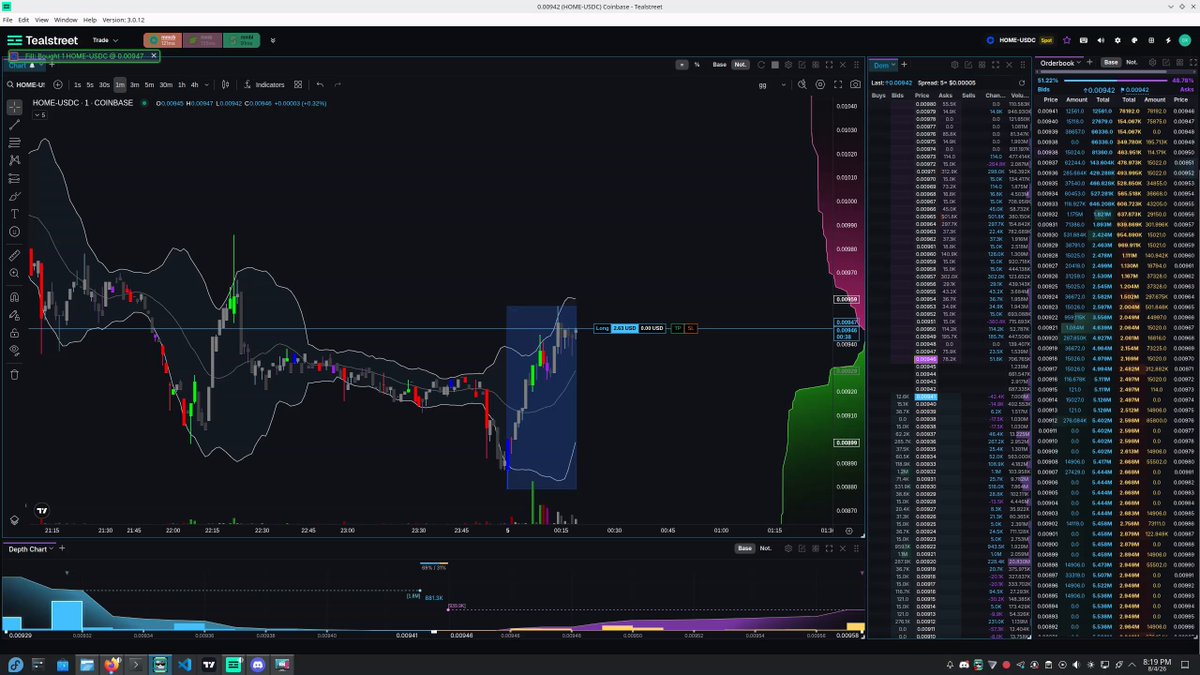Click the TP button on the Long position
The width and height of the screenshot is (1200, 675).
pyautogui.click(x=677, y=328)
